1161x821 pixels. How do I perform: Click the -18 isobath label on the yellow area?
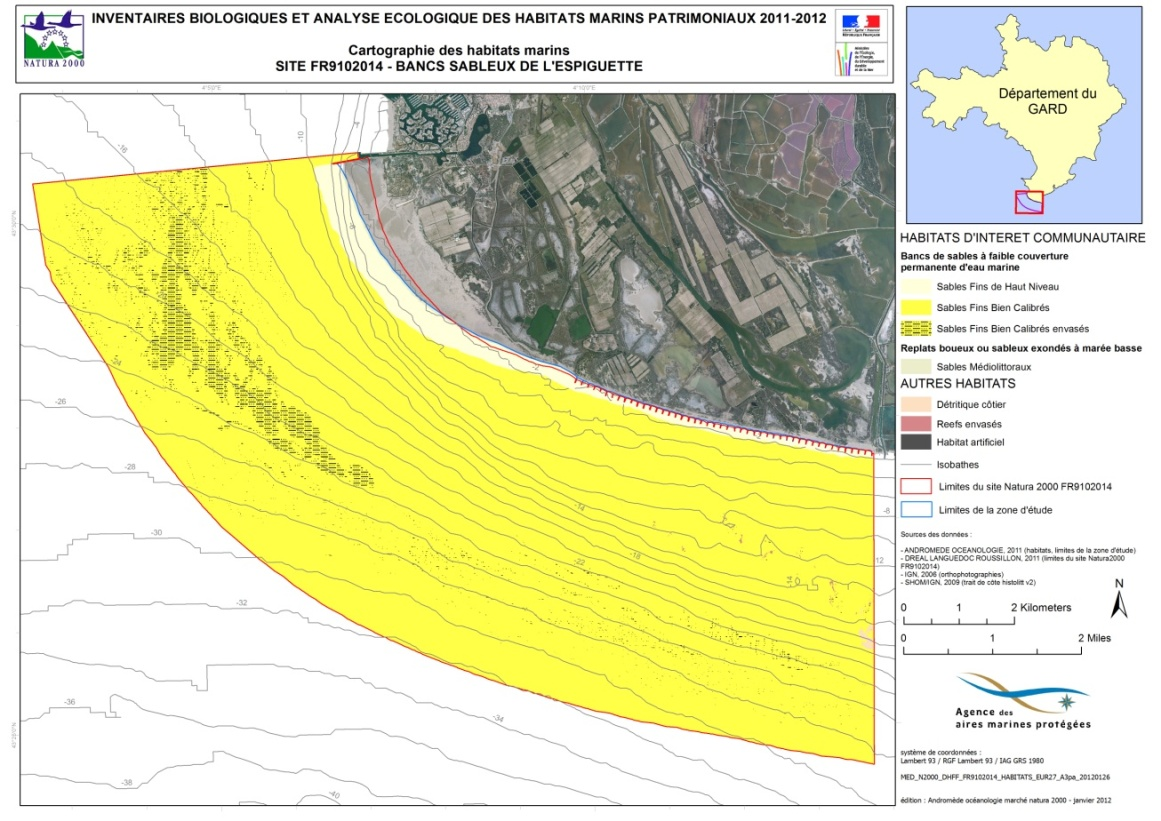tap(635, 555)
